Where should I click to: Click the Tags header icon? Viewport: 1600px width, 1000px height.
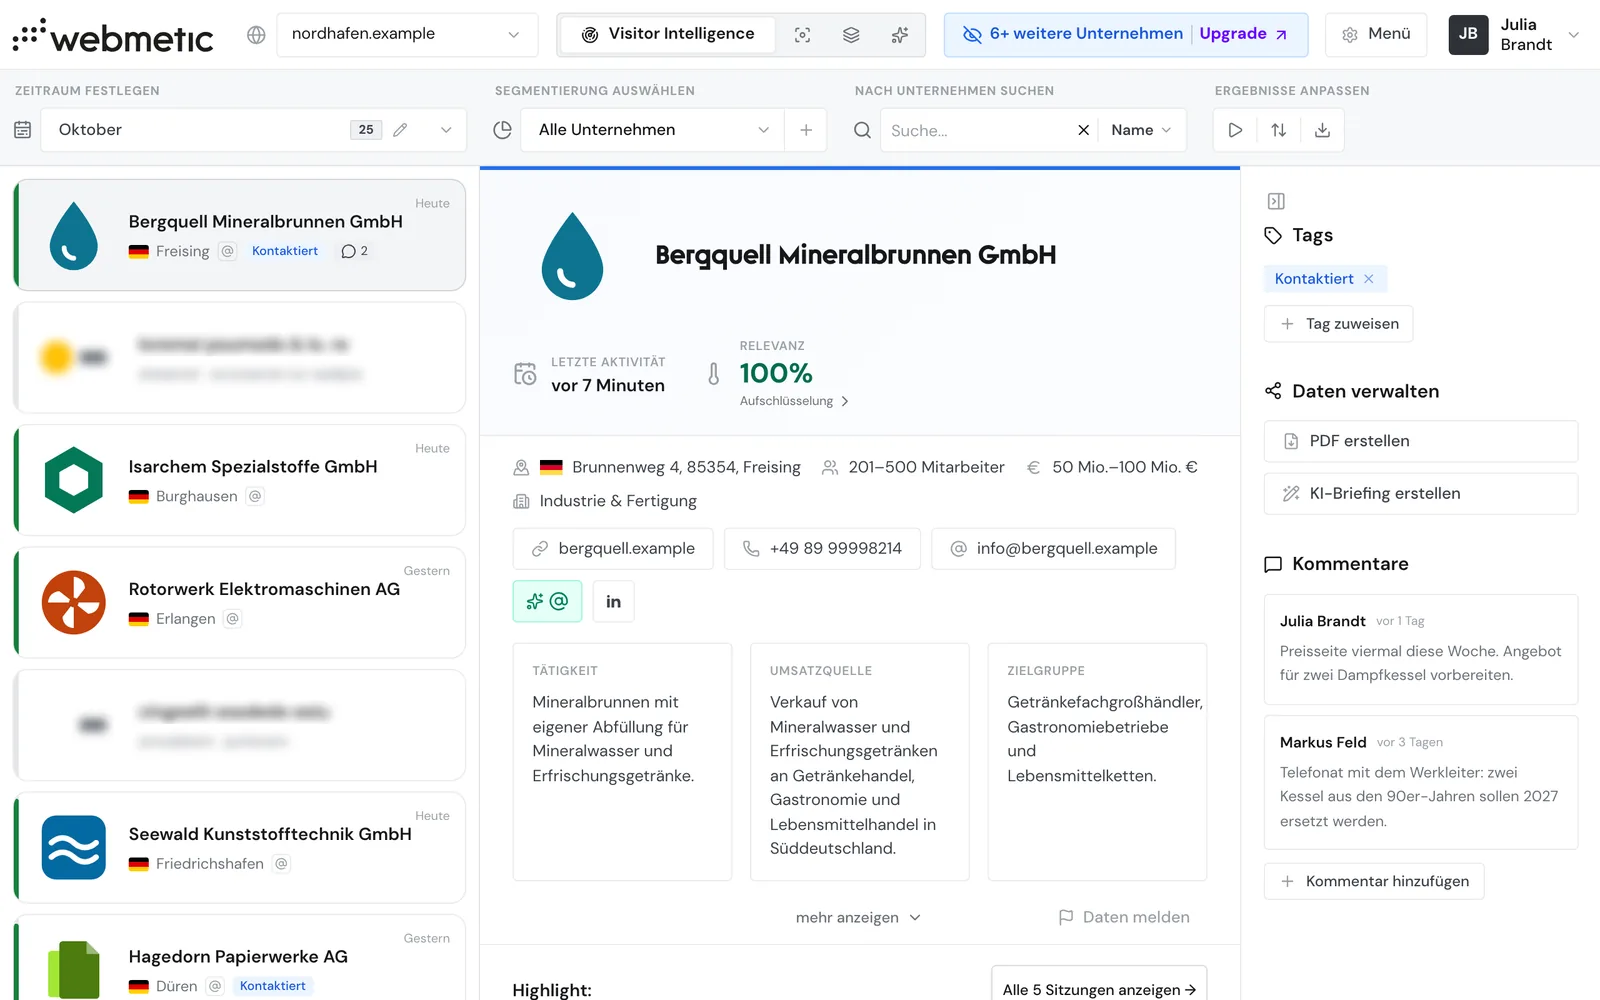1273,236
